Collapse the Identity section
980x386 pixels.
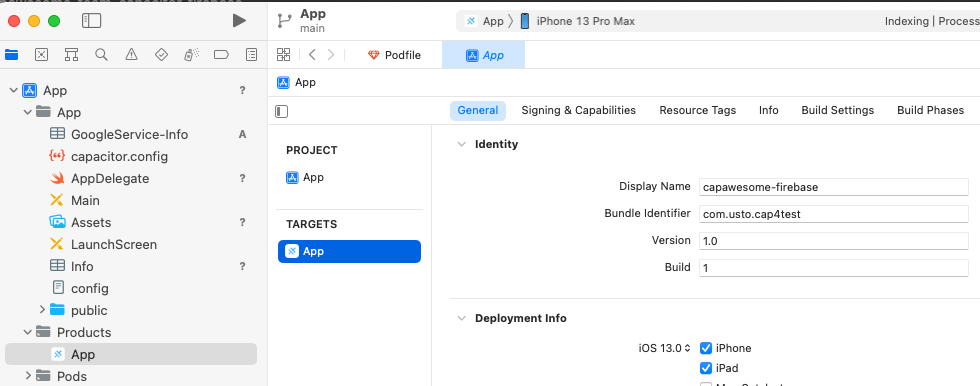click(x=461, y=144)
